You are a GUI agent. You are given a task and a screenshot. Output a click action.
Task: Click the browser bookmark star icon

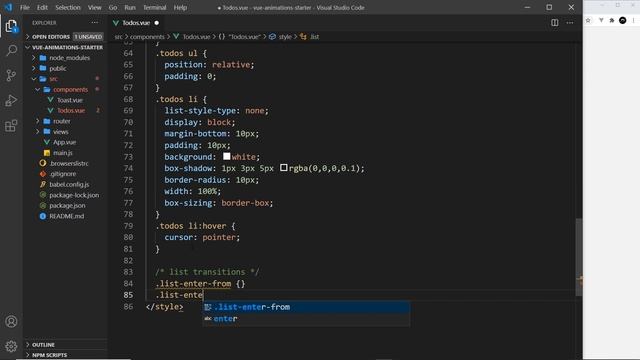pos(588,20)
